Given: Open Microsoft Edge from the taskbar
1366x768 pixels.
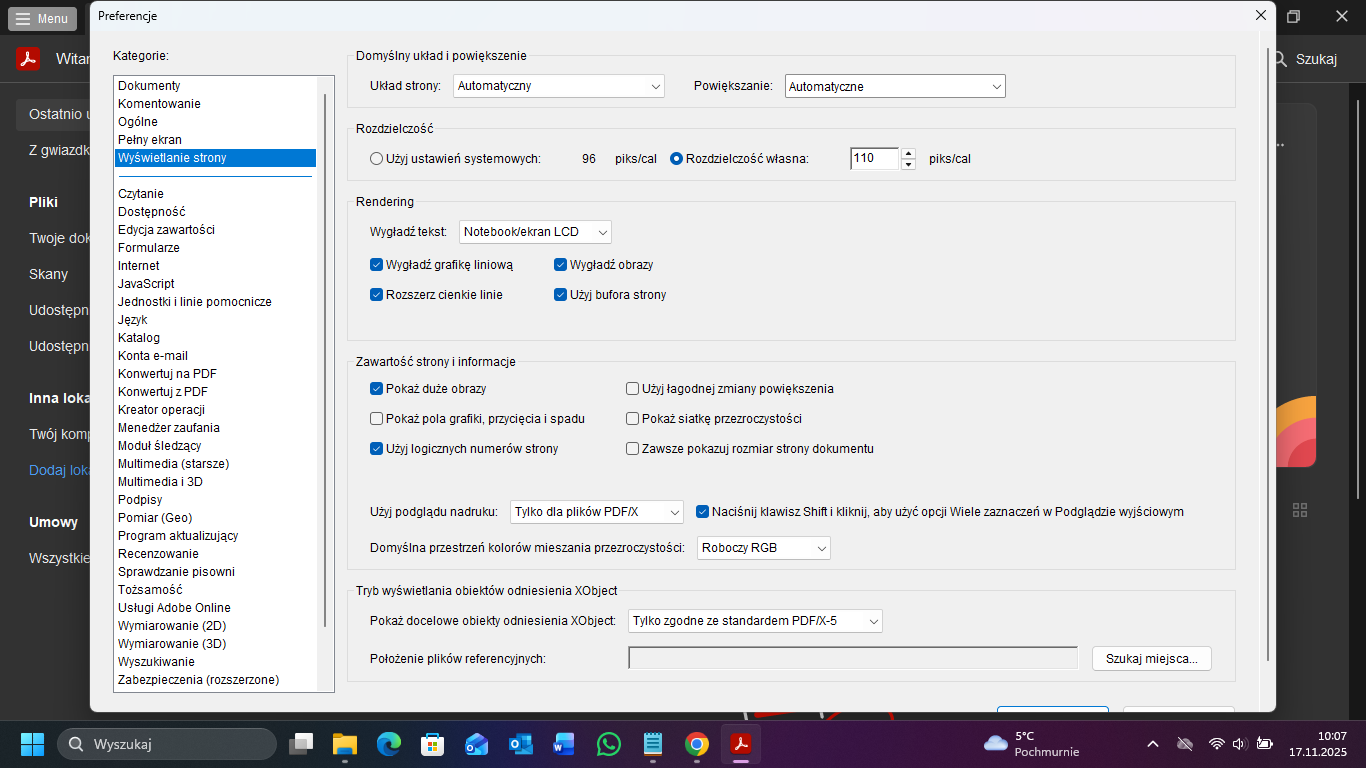Looking at the screenshot, I should [x=389, y=744].
